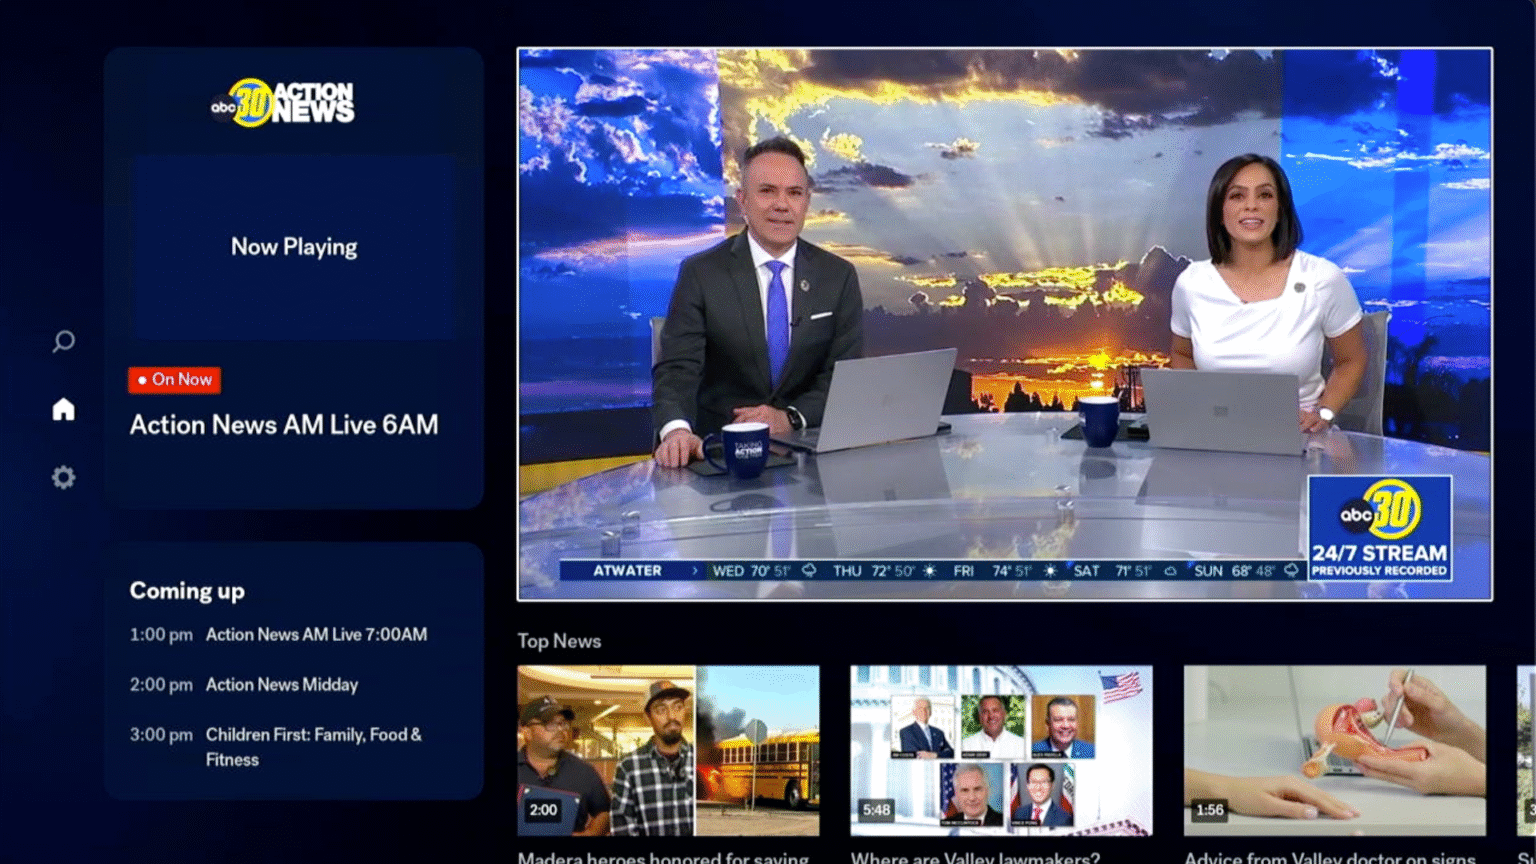Select Action News Midday in the schedule
Viewport: 1536px width, 864px height.
[x=282, y=684]
